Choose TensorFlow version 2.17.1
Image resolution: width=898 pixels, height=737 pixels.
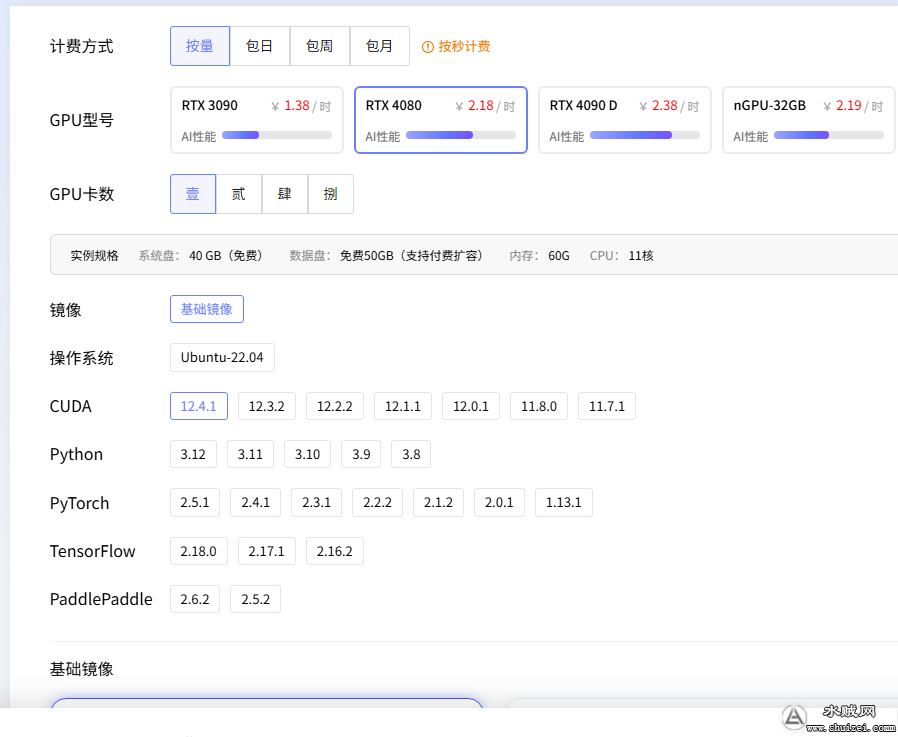(x=267, y=551)
